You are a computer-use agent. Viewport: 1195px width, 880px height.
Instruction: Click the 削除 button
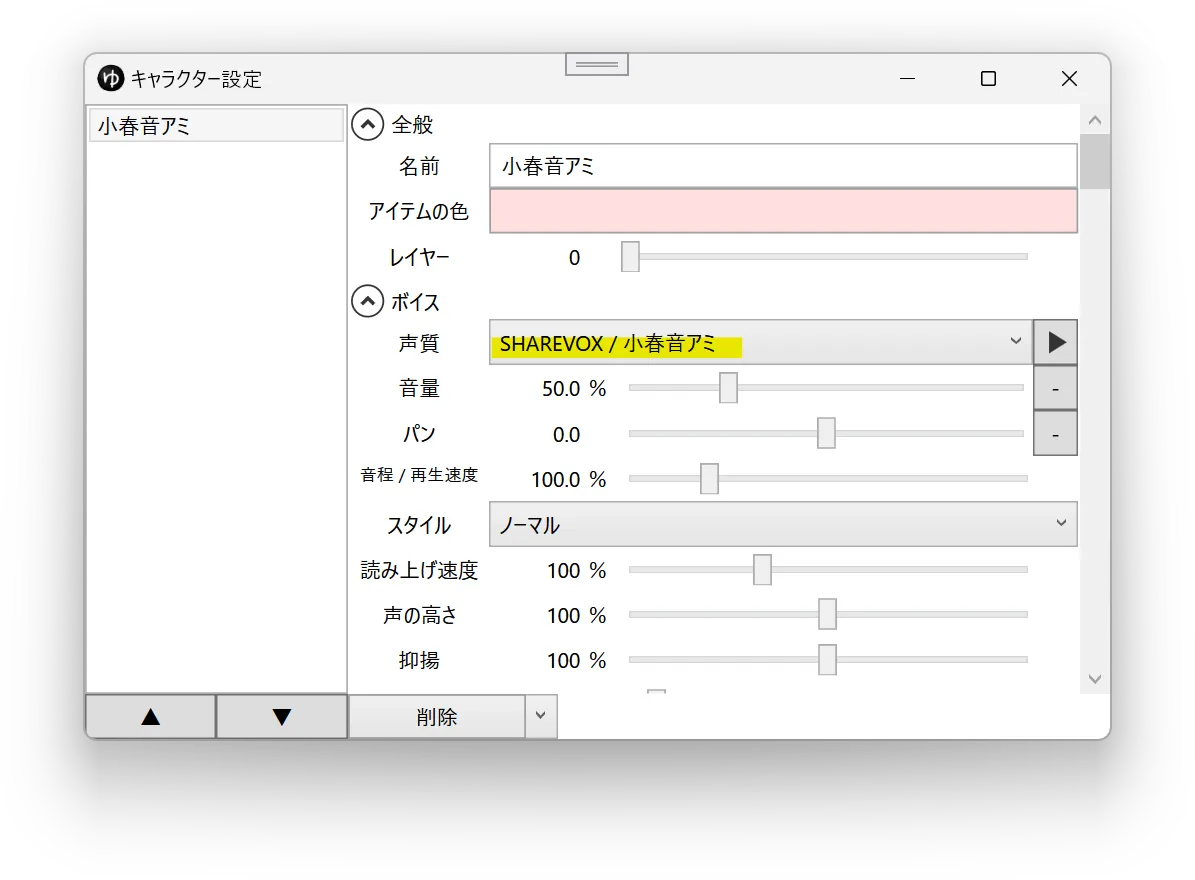(437, 716)
